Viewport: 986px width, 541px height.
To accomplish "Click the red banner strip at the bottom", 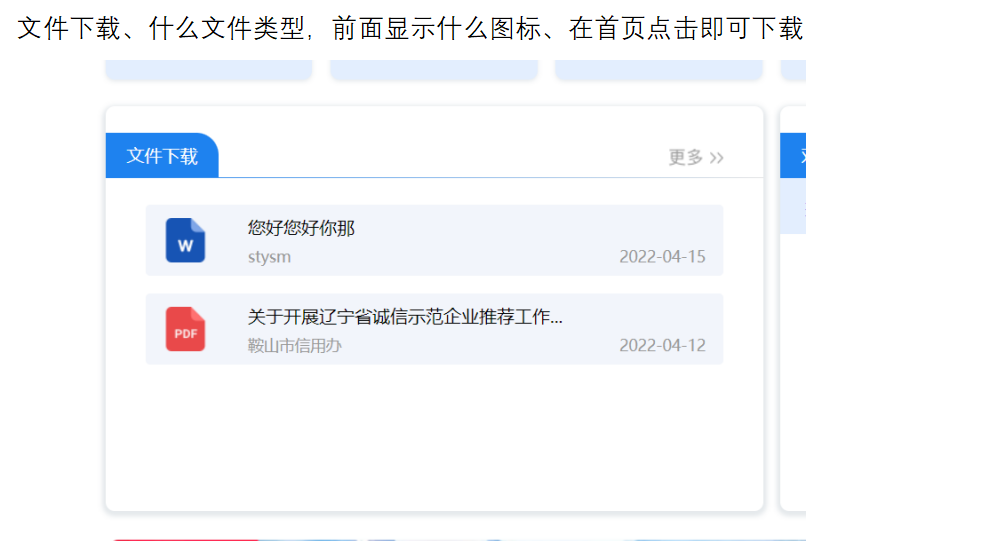I will 186,539.
